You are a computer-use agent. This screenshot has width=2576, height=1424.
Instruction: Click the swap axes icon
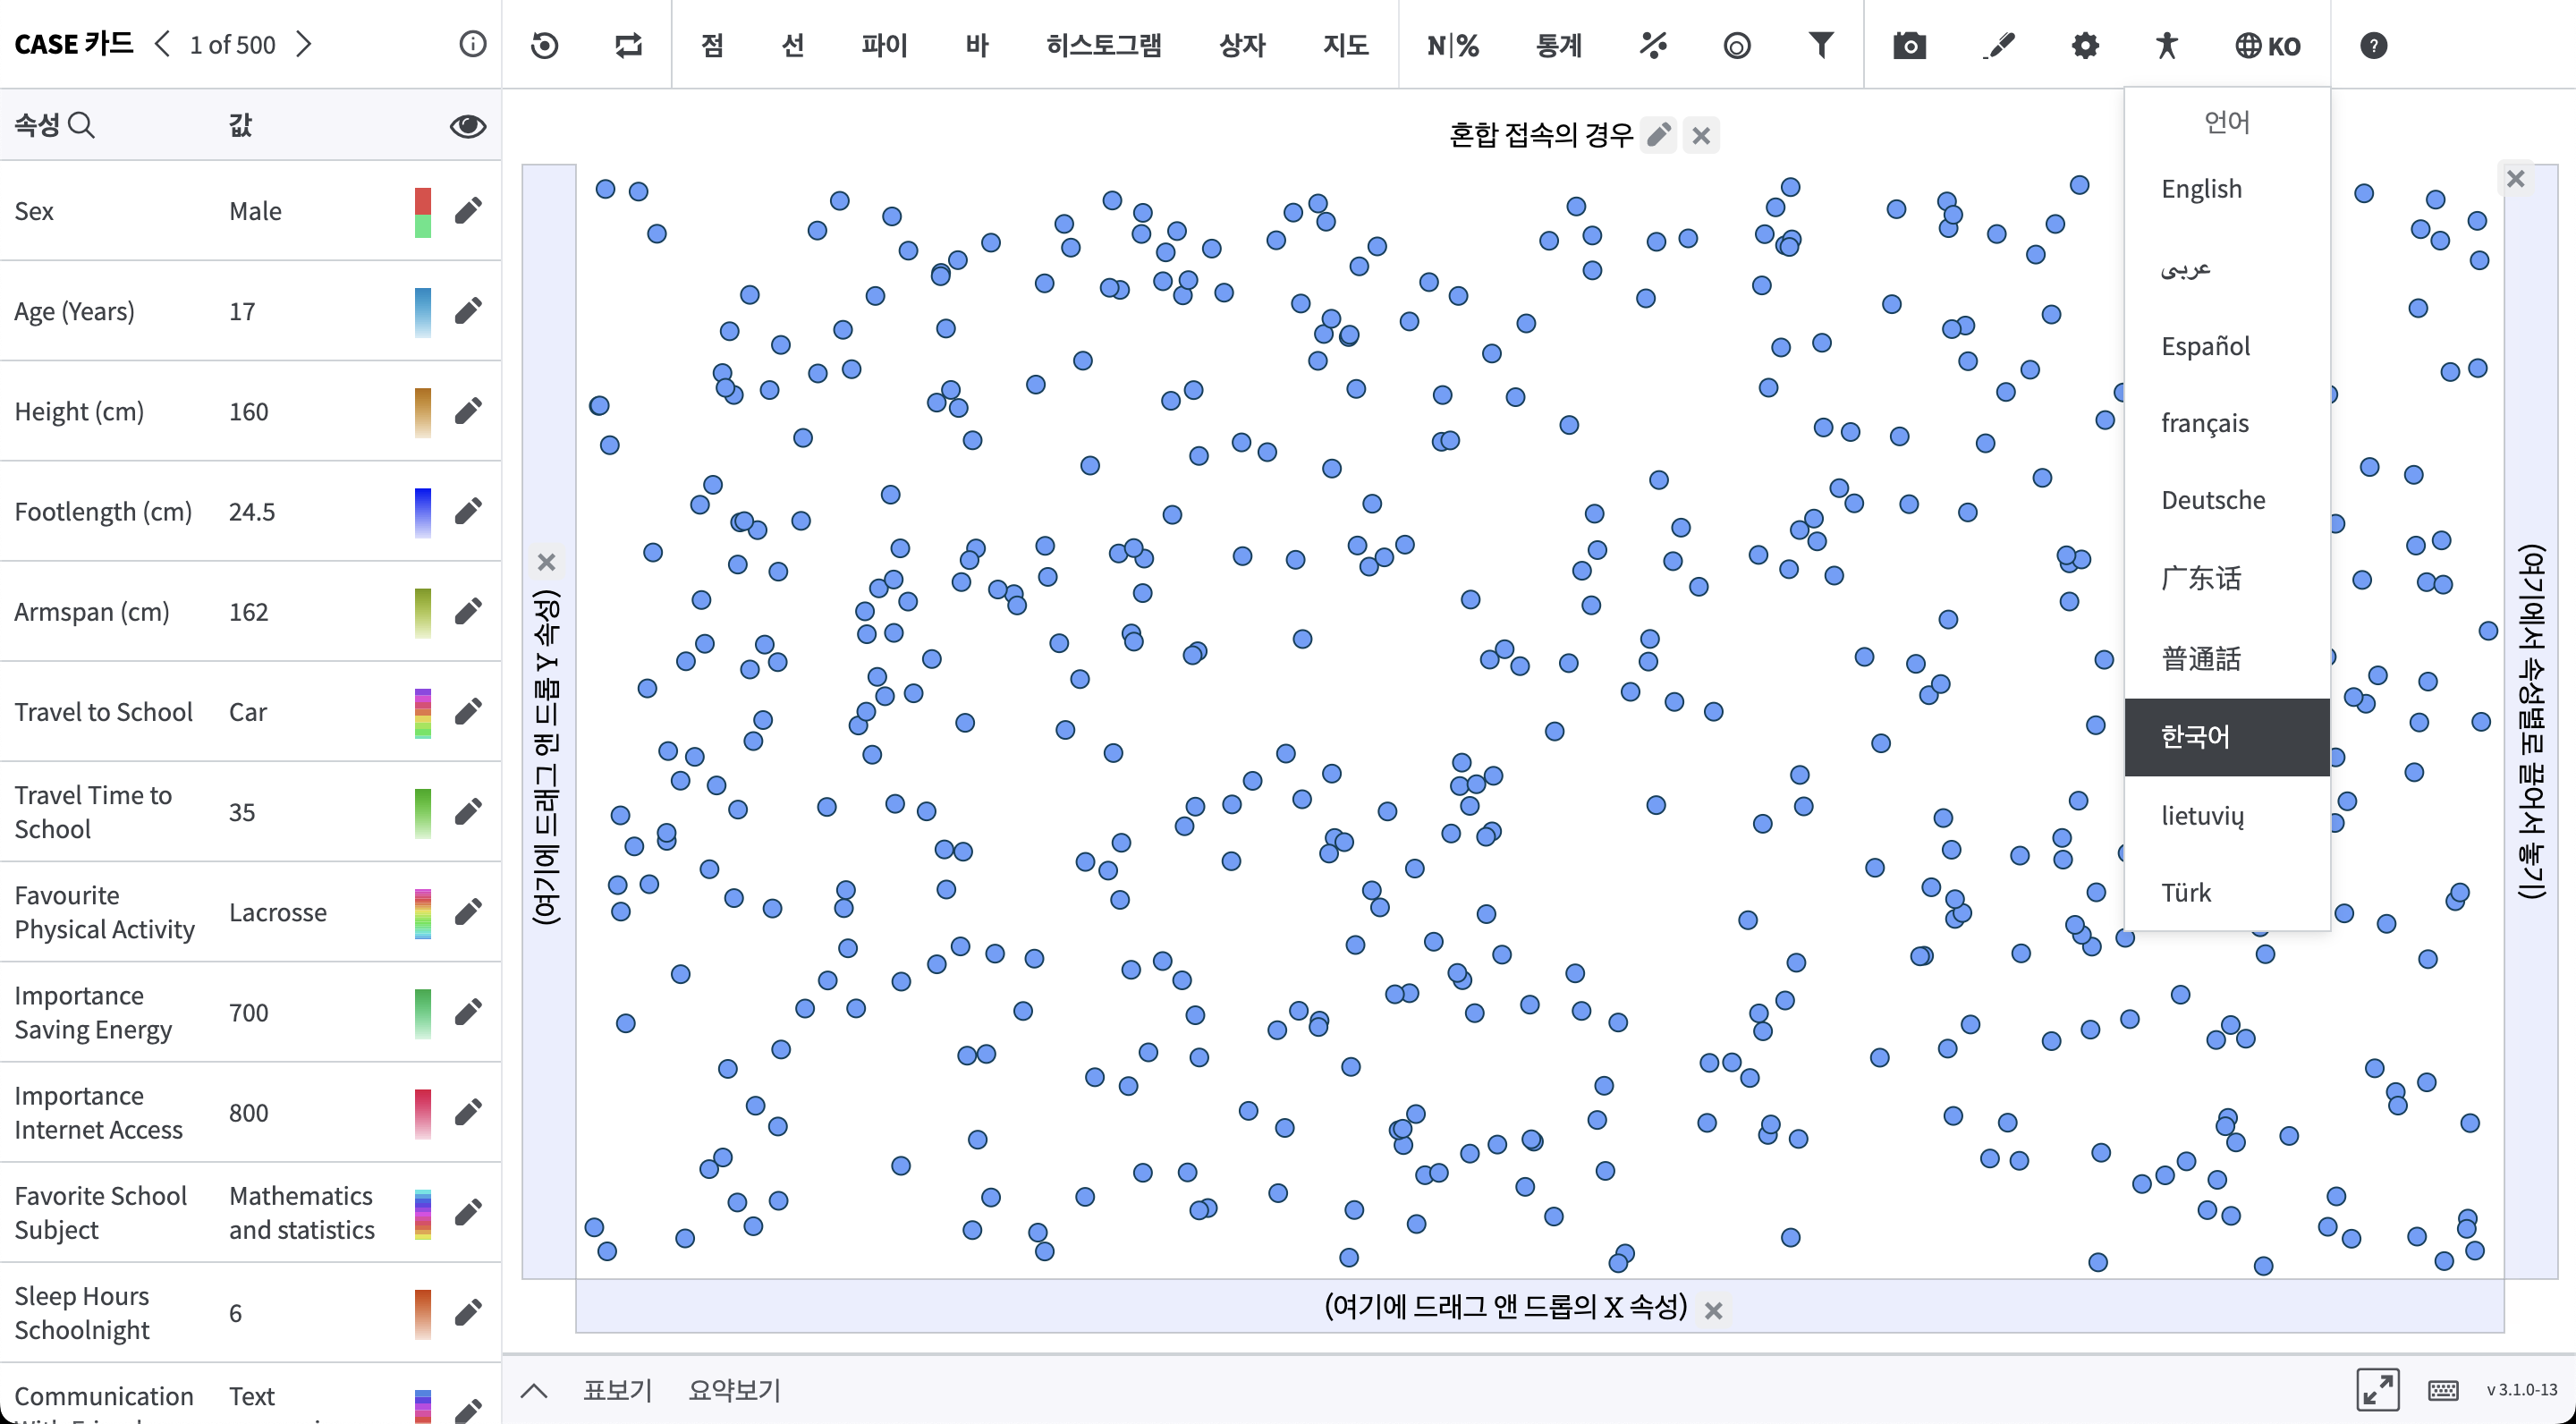(x=628, y=45)
